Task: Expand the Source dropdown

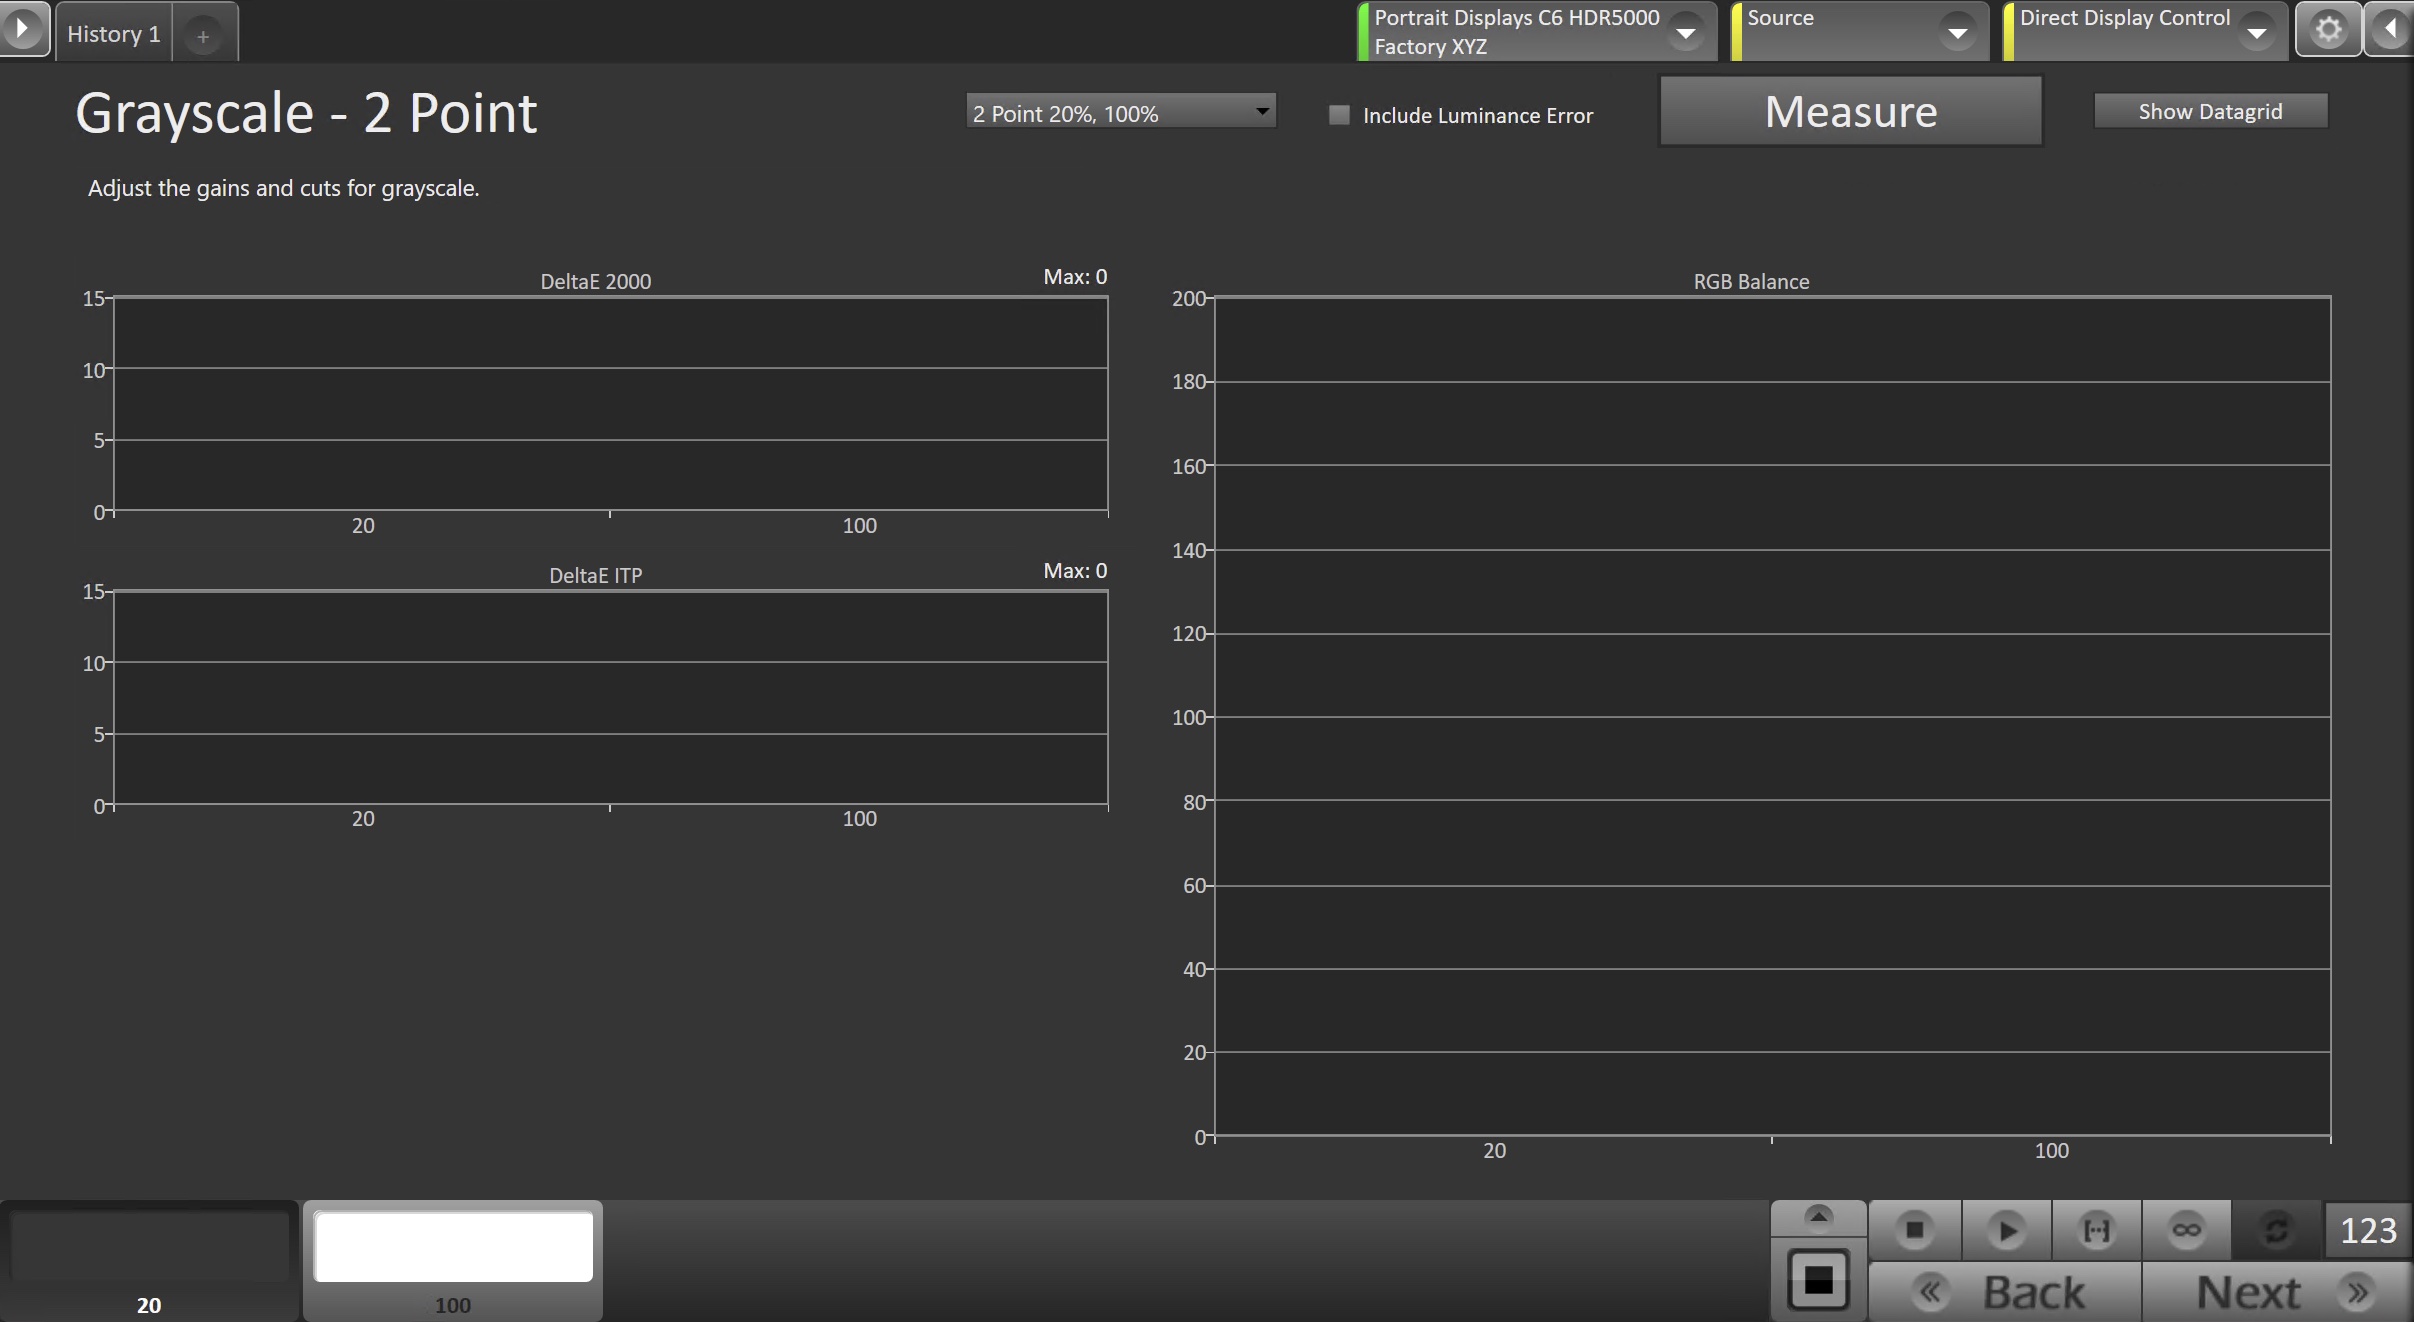Action: [x=1957, y=33]
